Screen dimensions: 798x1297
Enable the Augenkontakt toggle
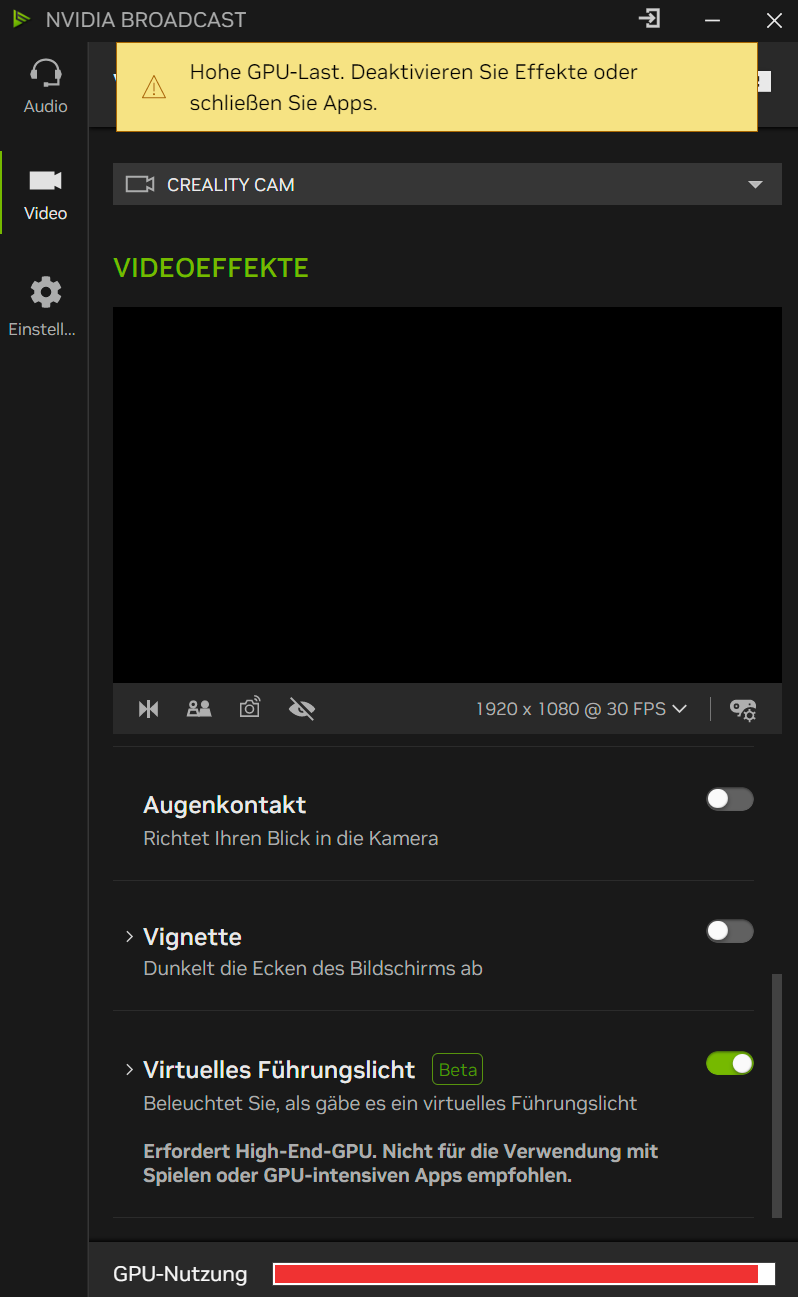click(x=730, y=799)
